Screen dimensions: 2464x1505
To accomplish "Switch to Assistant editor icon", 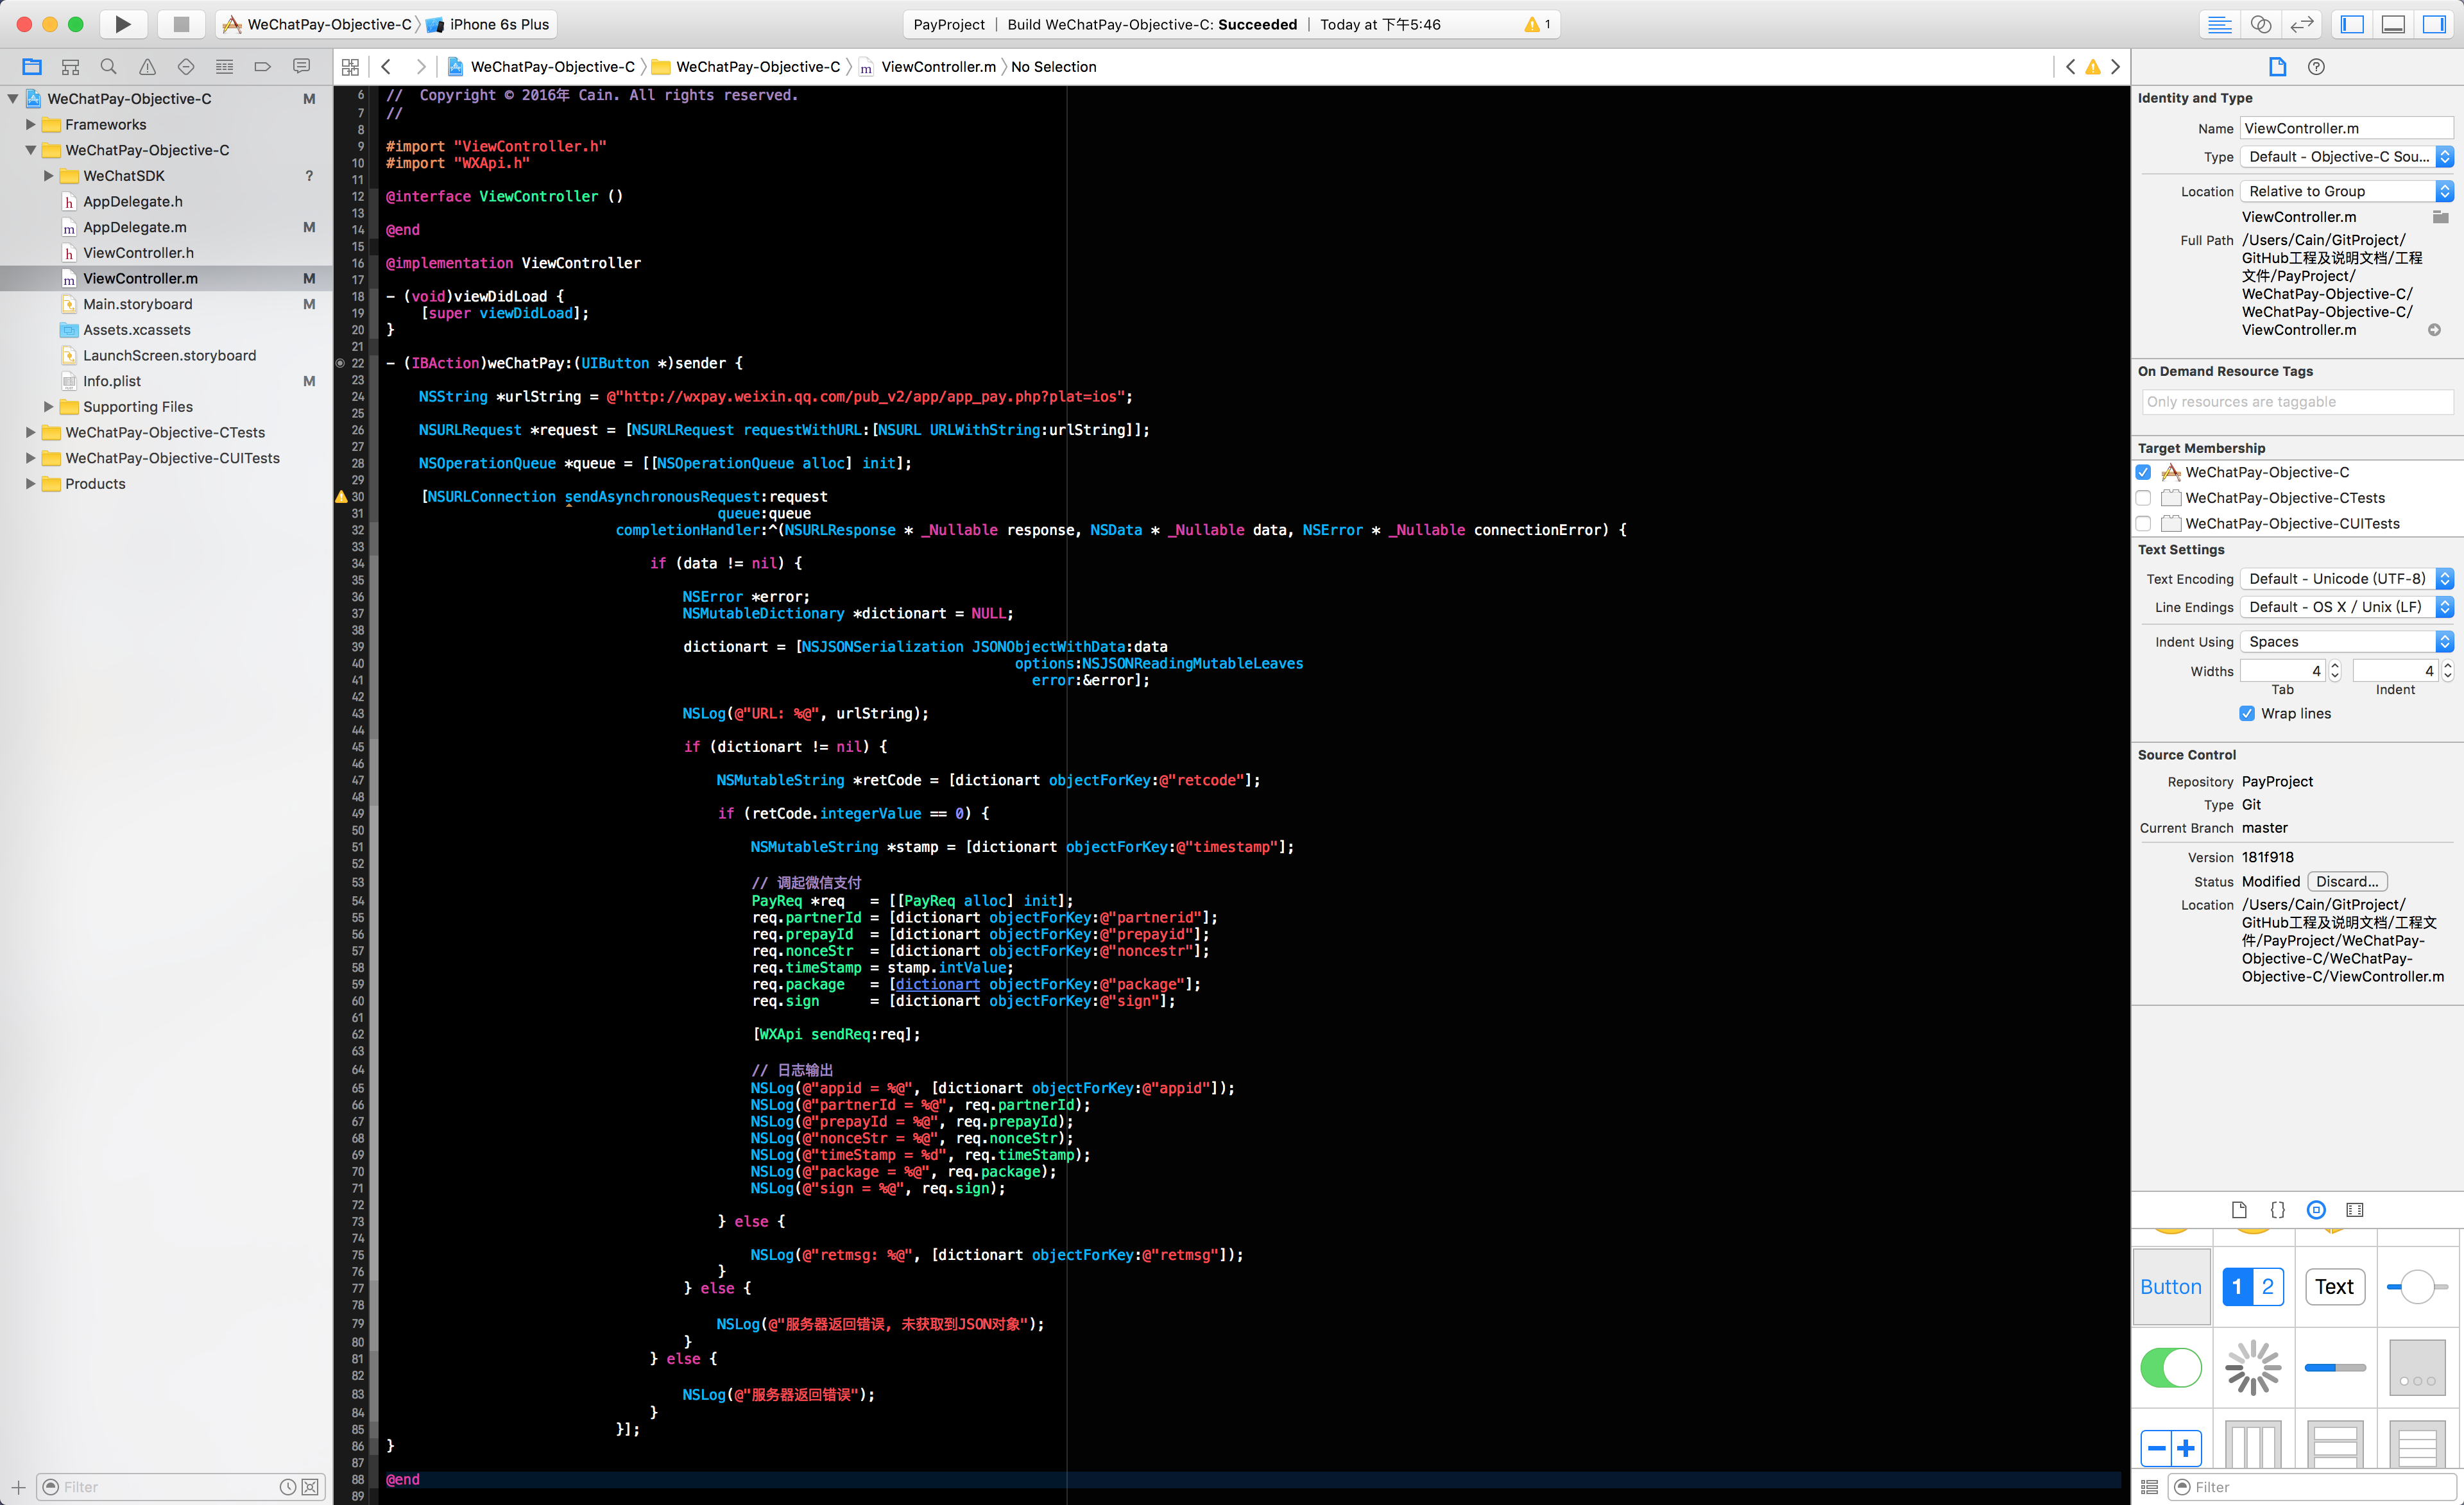I will 2260,24.
